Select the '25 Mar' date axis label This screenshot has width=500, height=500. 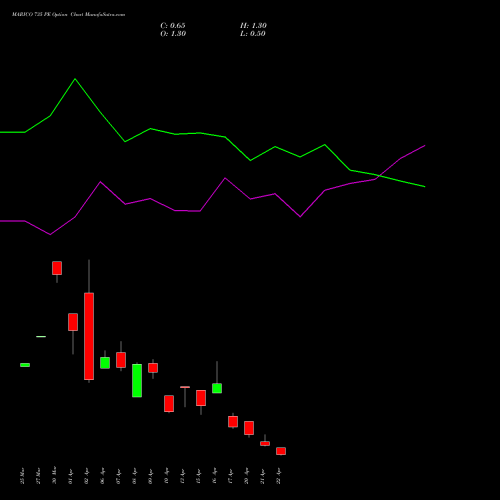22,476
